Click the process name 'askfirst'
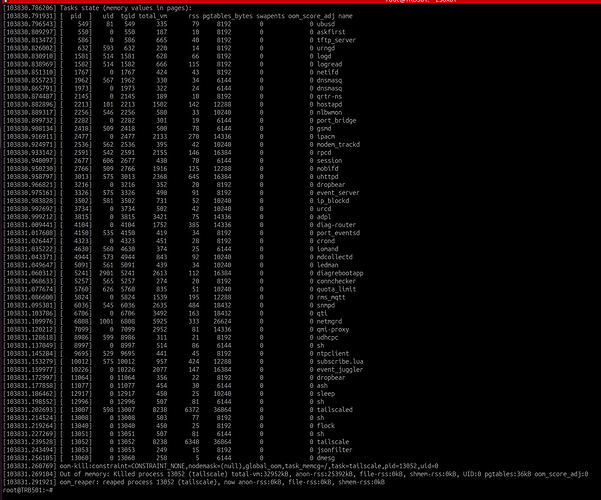 pos(331,32)
